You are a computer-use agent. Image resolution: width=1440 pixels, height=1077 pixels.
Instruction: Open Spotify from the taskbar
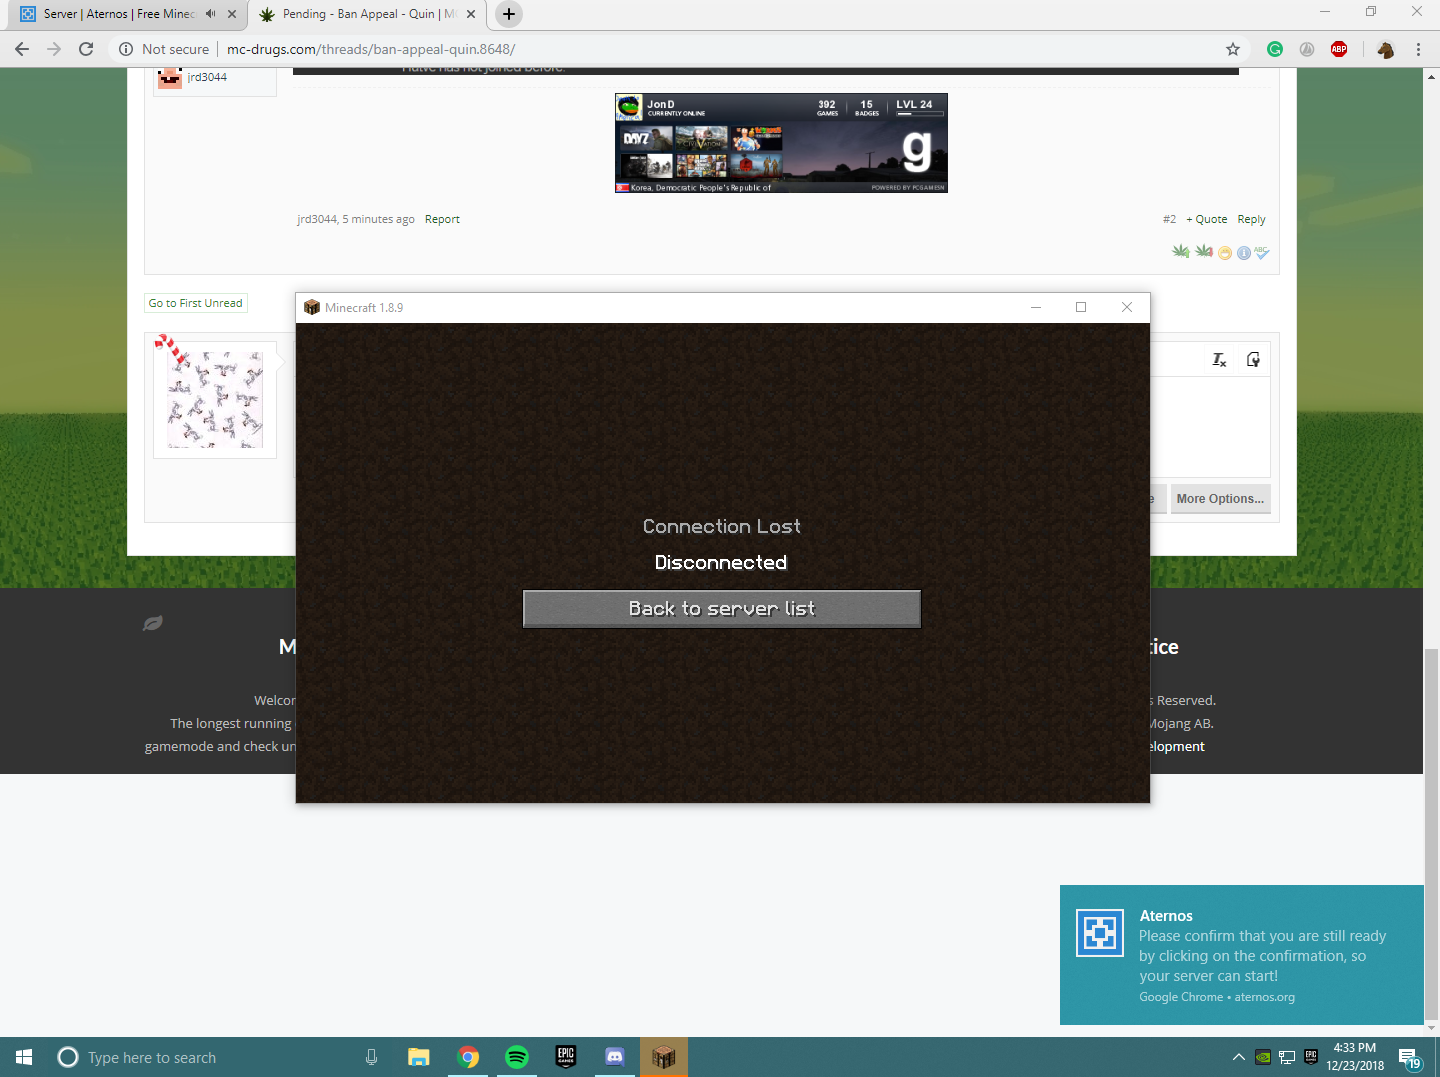tap(517, 1057)
